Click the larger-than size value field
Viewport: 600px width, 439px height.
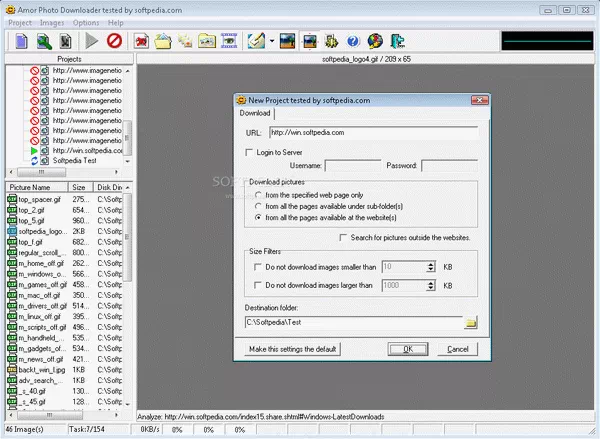404,285
